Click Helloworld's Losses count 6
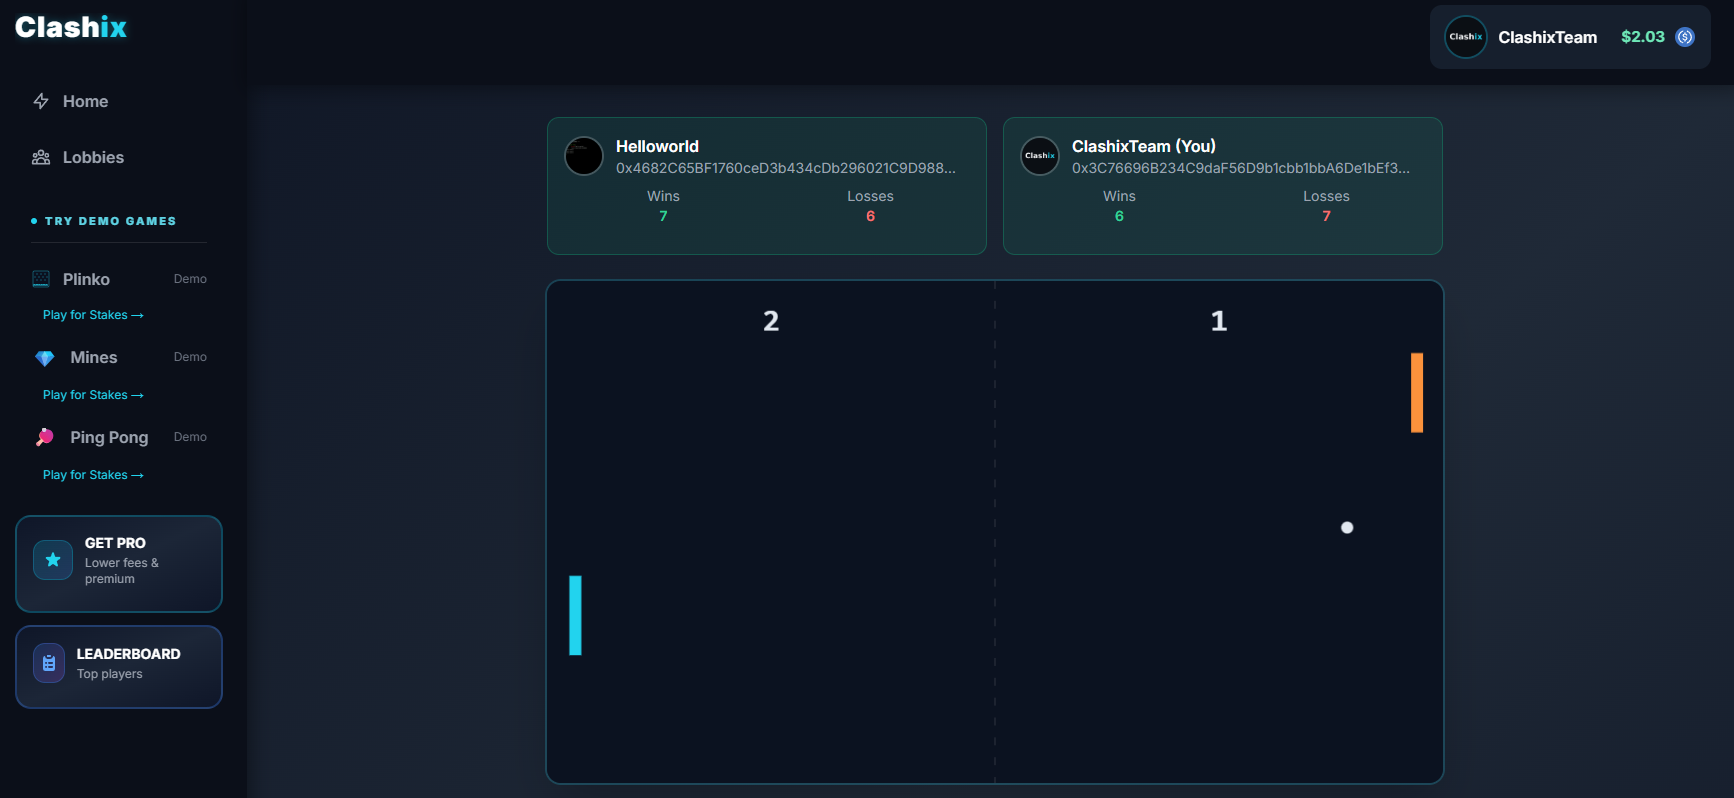Screen dimensions: 1734x798 click(870, 216)
